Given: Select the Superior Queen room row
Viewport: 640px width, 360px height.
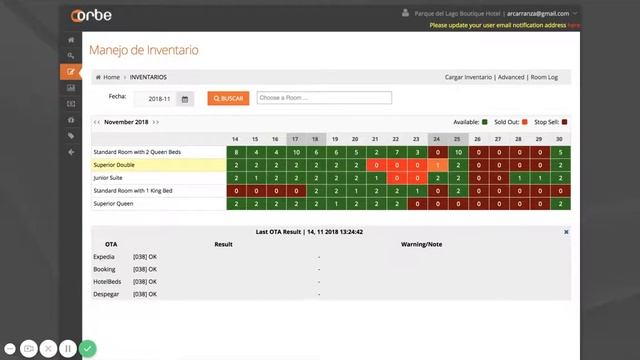Looking at the screenshot, I should [159, 204].
